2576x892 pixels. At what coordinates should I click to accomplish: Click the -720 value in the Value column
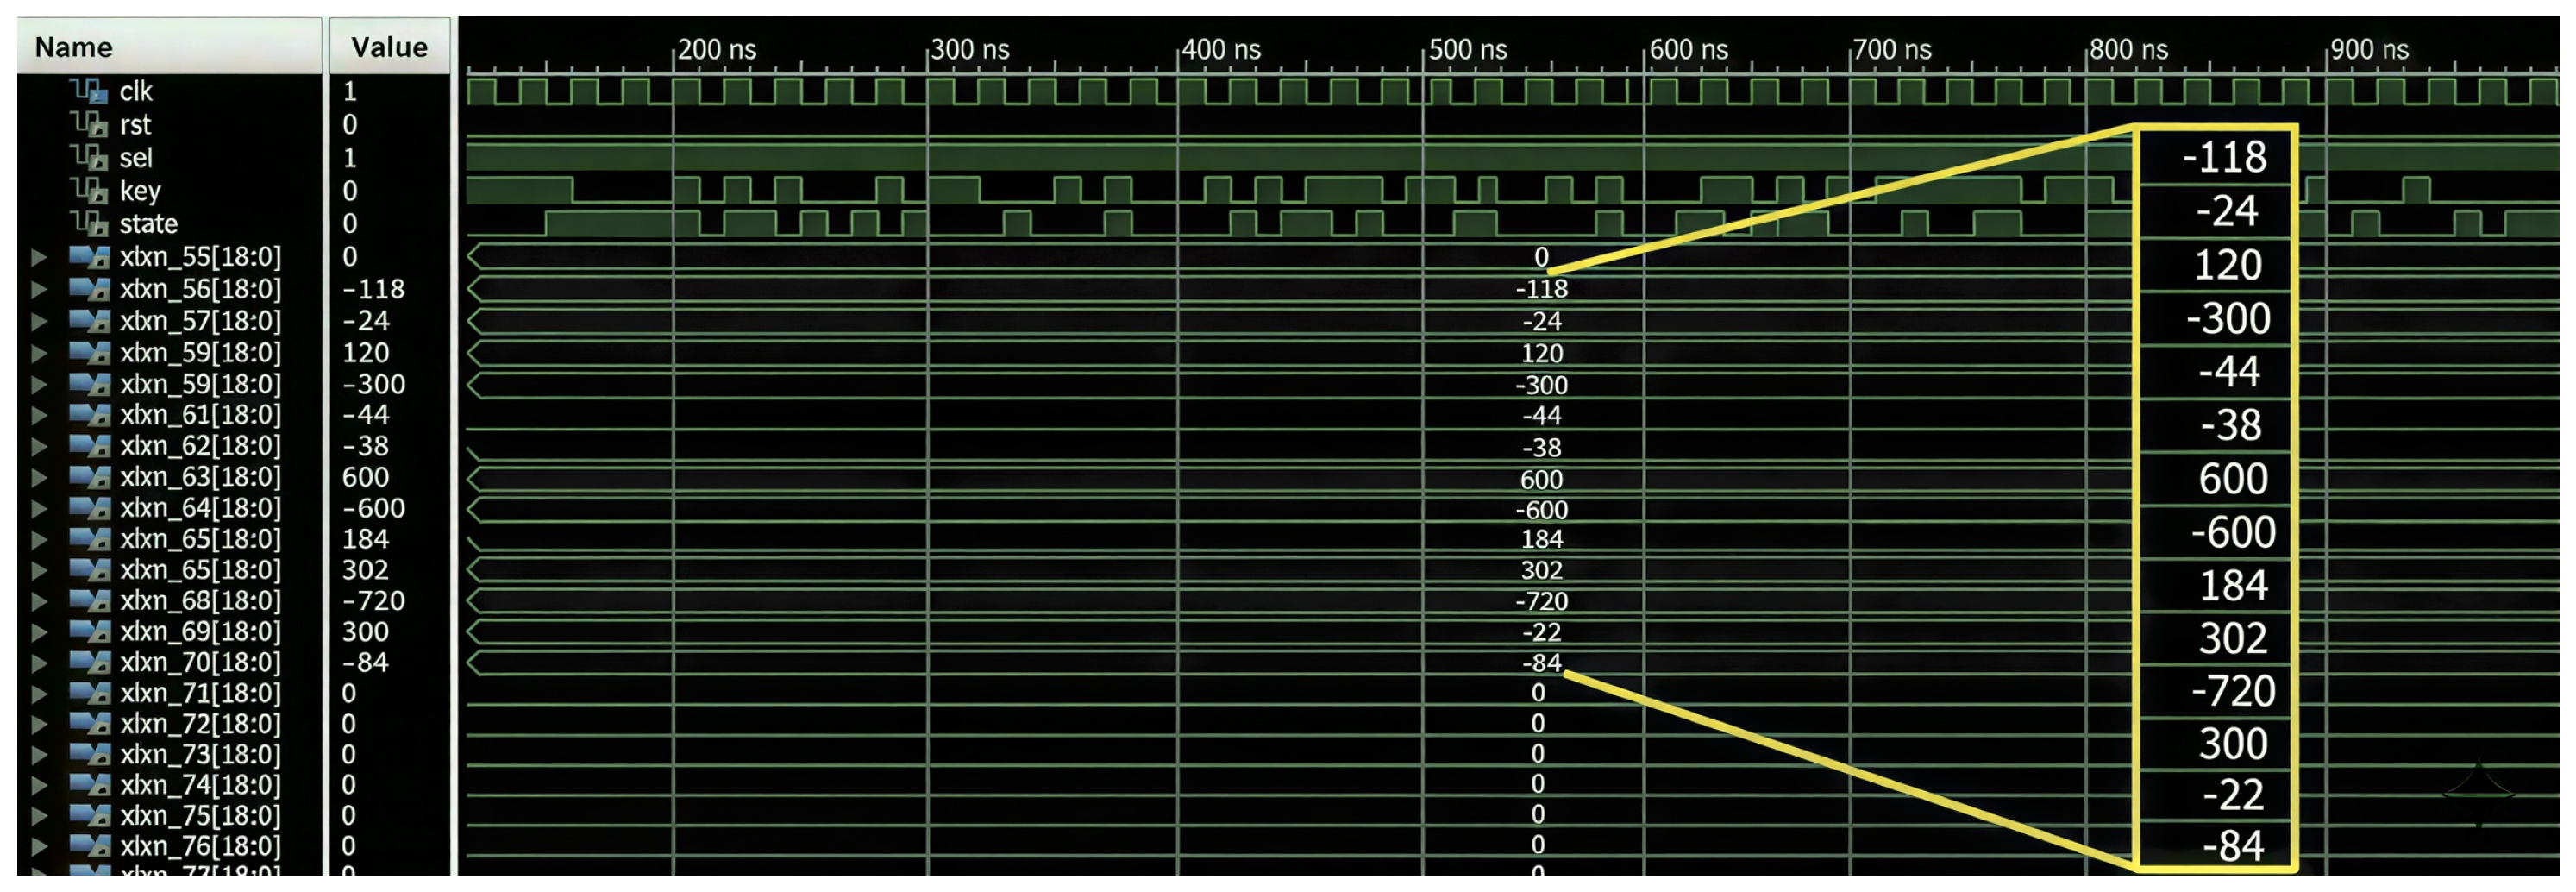pos(373,600)
